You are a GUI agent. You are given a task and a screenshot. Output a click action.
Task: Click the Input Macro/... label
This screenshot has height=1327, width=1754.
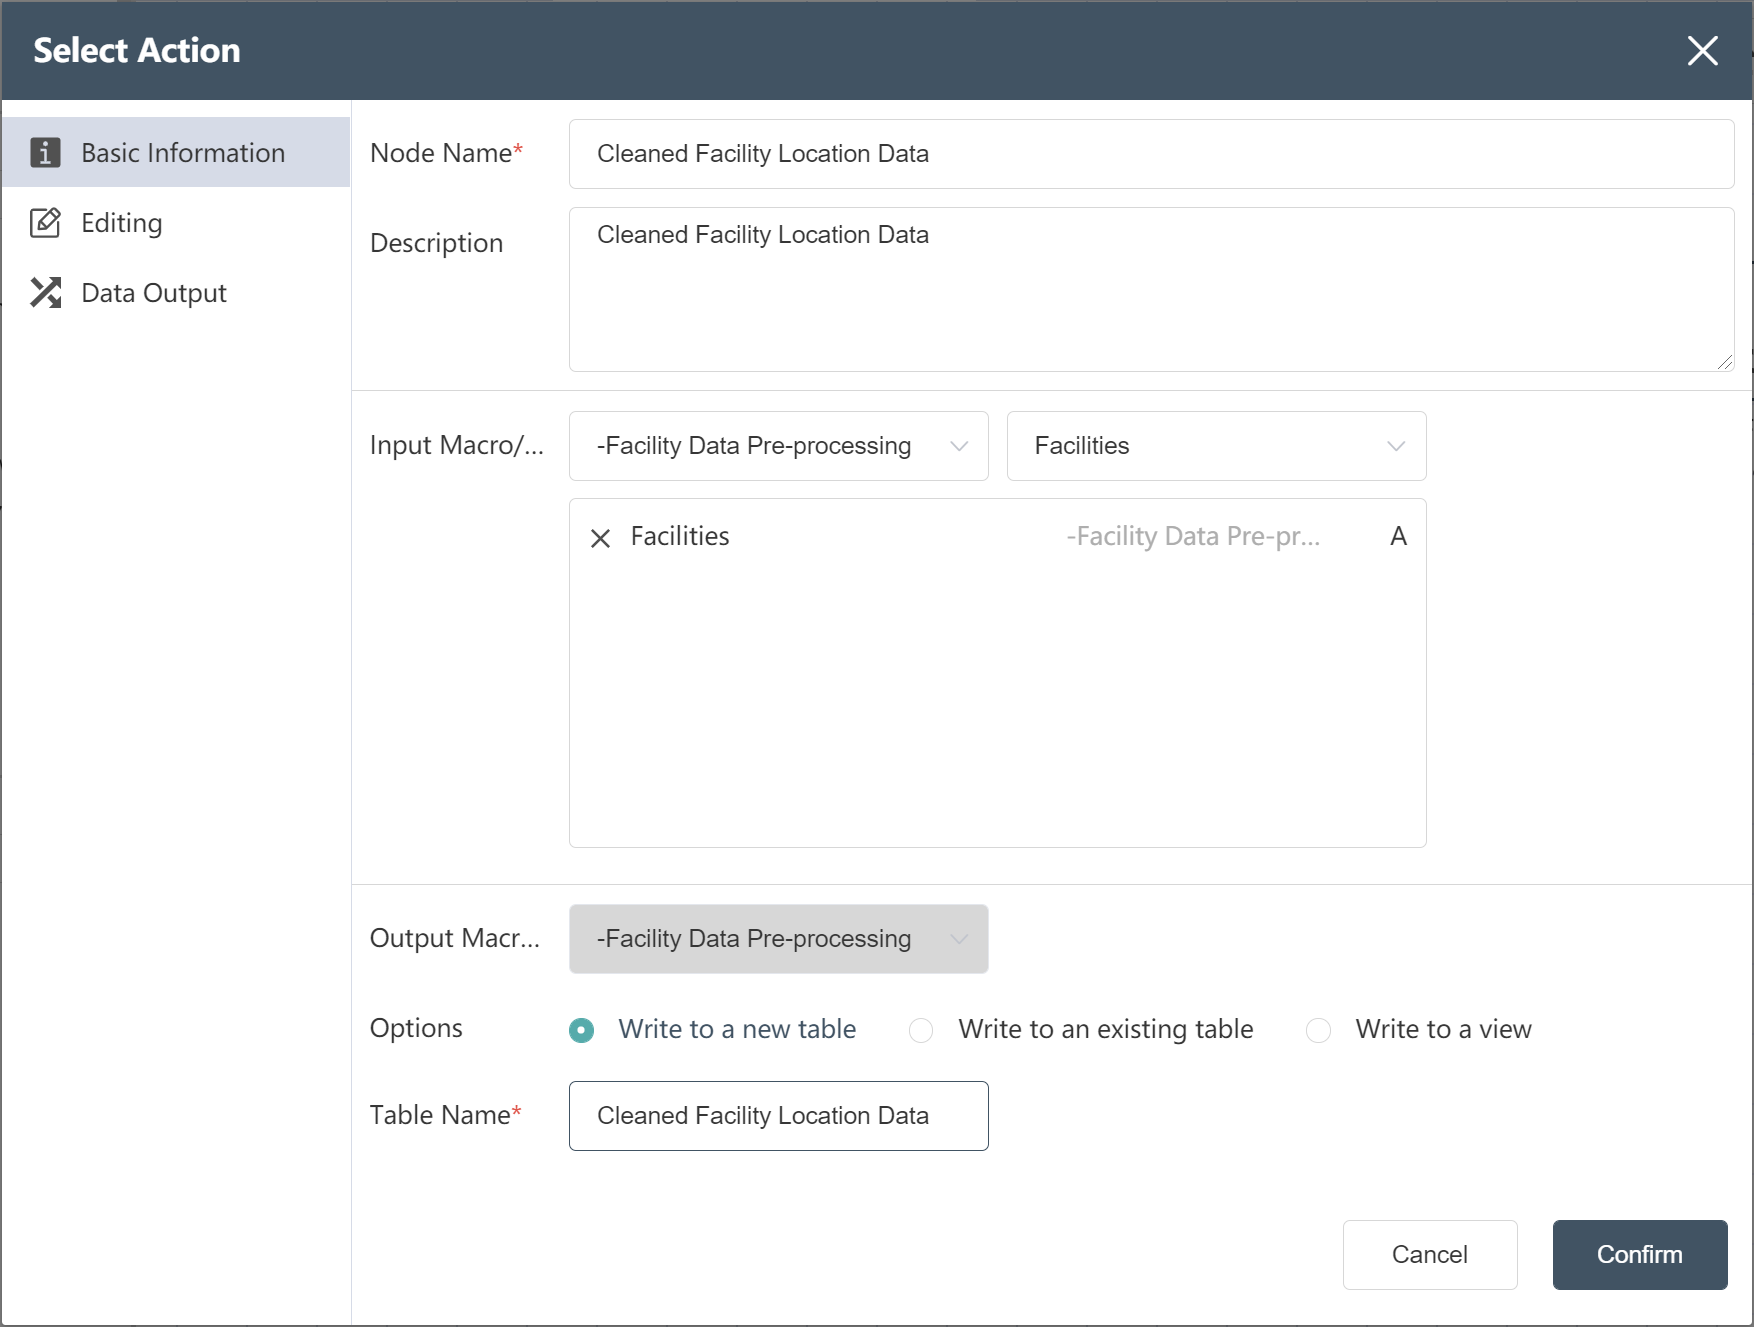click(x=457, y=445)
